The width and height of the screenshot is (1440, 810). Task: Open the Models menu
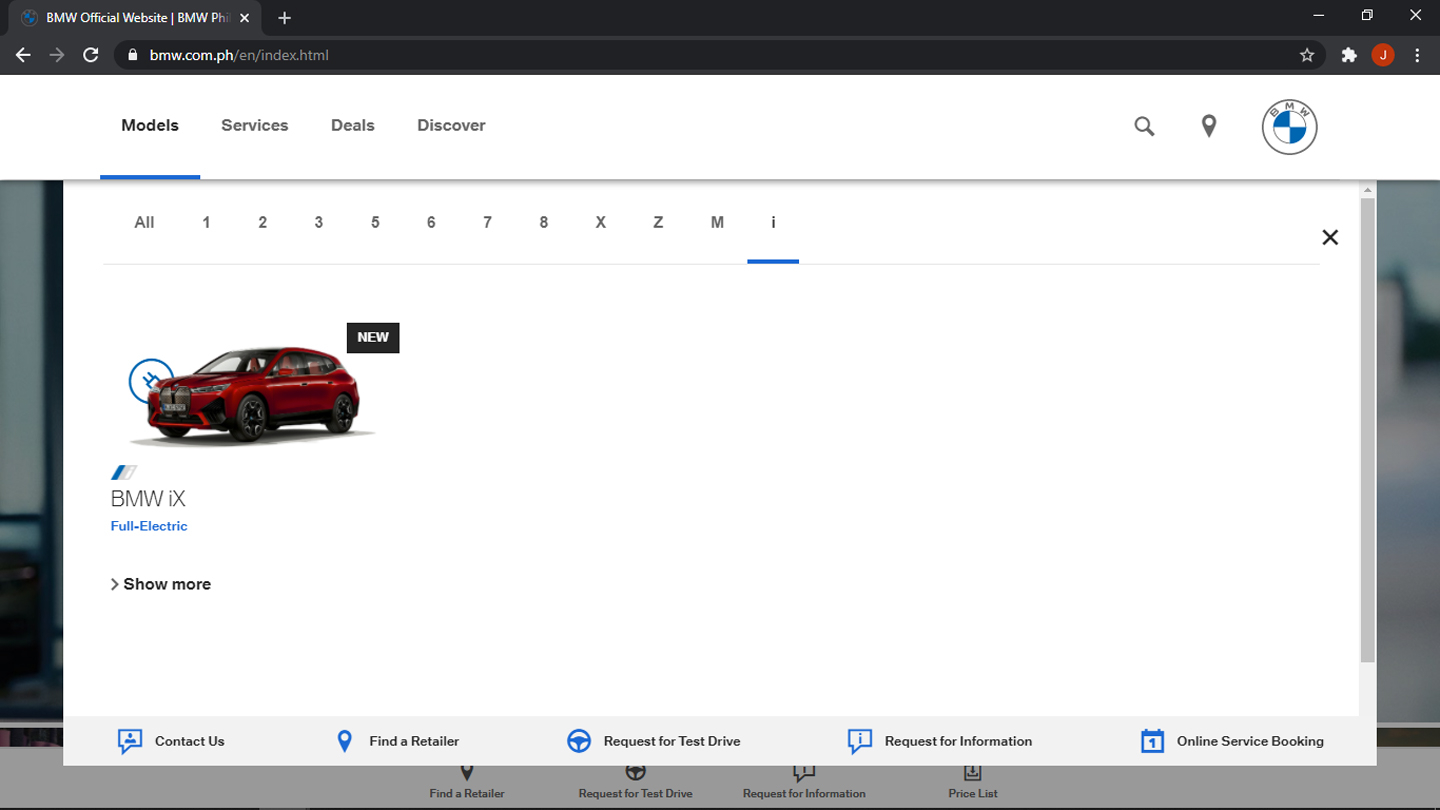(x=150, y=125)
